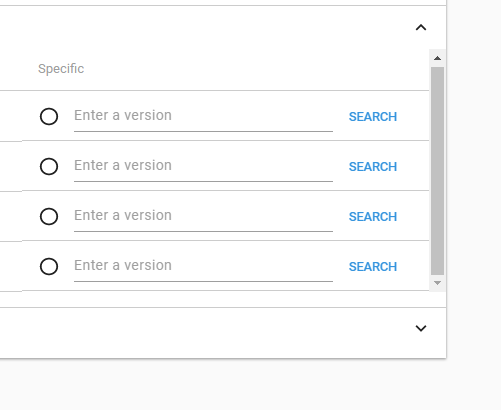501x410 pixels.
Task: Focus the second 'Enter a version' field
Action: 203,166
